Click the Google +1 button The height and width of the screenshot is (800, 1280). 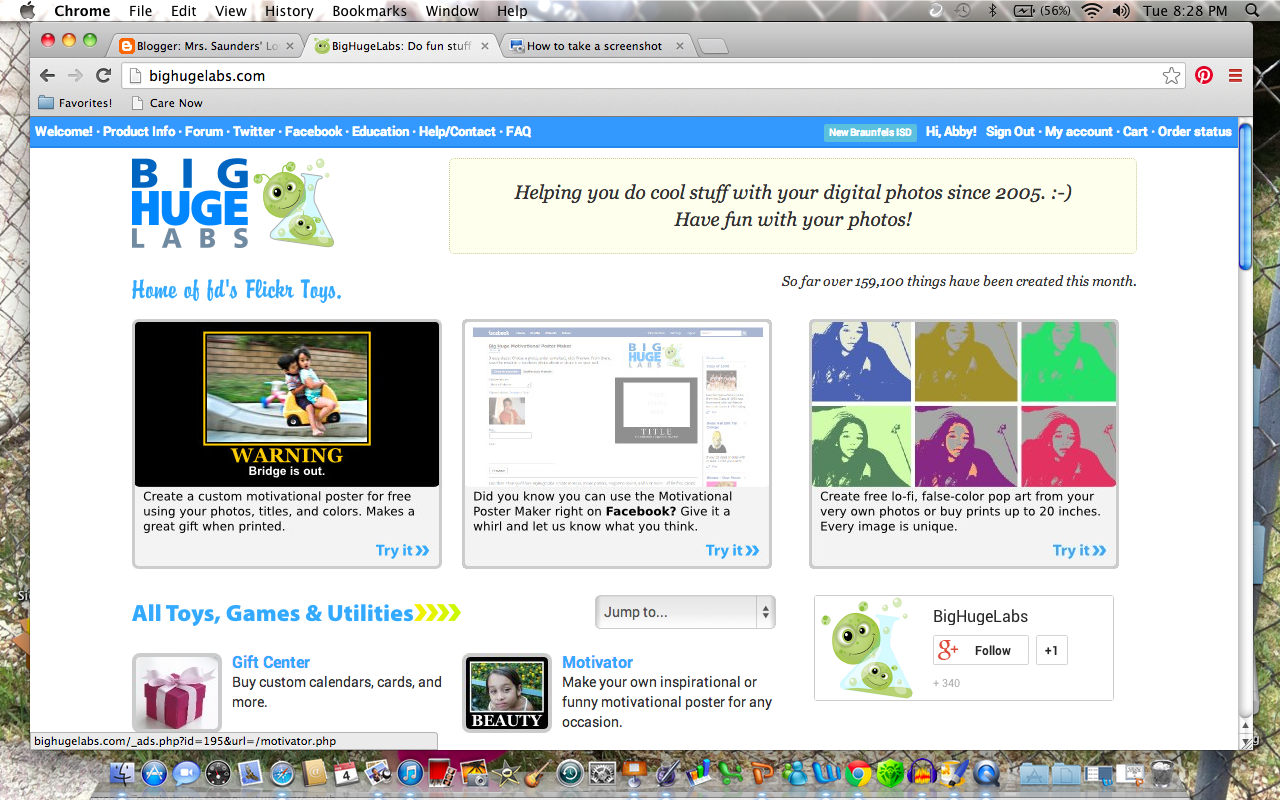(x=1051, y=650)
